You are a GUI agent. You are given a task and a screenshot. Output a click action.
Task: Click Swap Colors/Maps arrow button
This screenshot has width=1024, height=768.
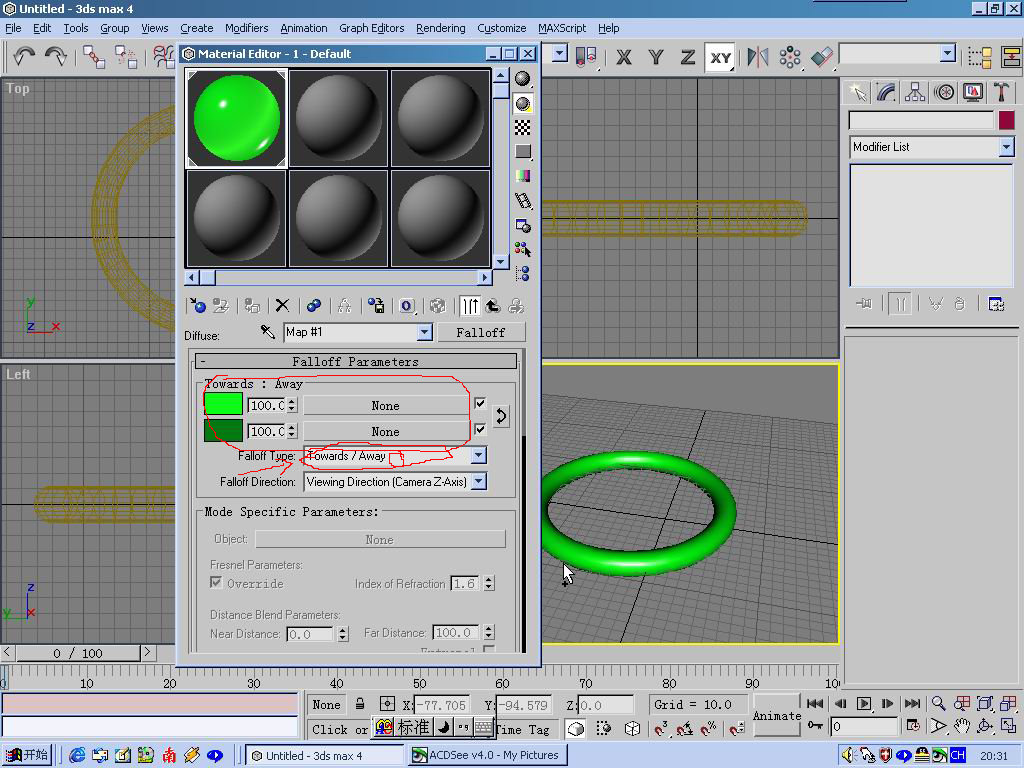point(501,416)
